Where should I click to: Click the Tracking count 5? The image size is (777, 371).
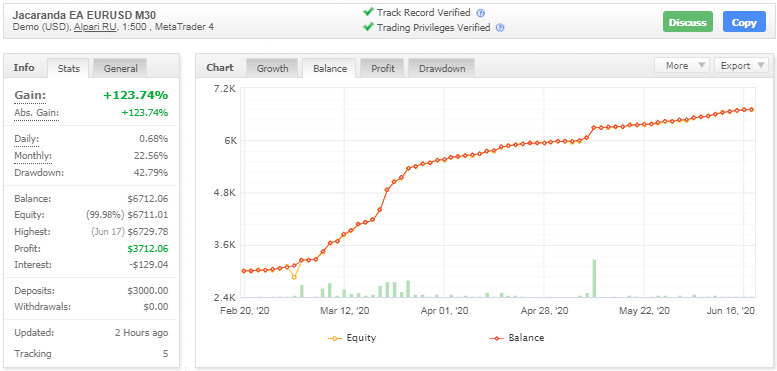pos(166,354)
